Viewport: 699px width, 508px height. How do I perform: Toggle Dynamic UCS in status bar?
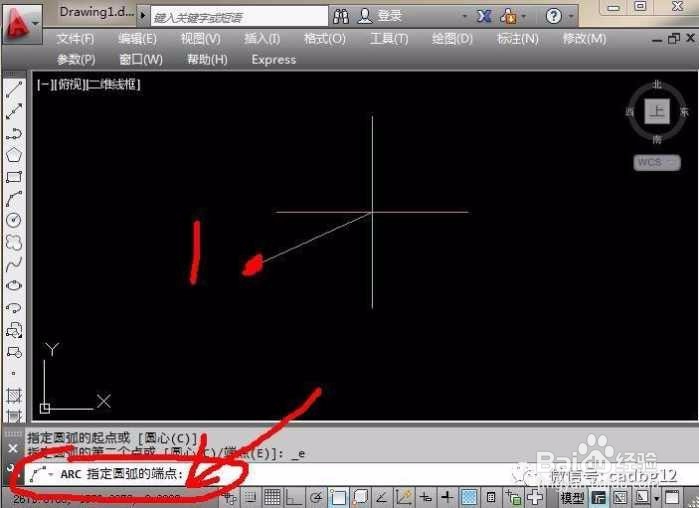403,497
